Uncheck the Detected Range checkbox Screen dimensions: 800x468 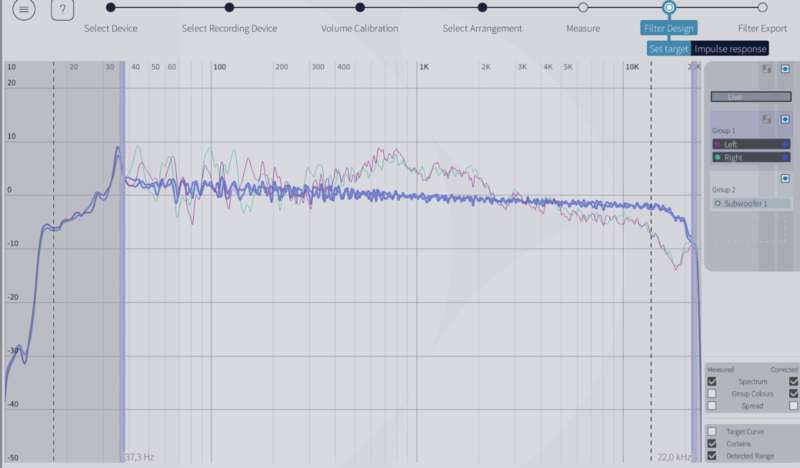pos(712,455)
